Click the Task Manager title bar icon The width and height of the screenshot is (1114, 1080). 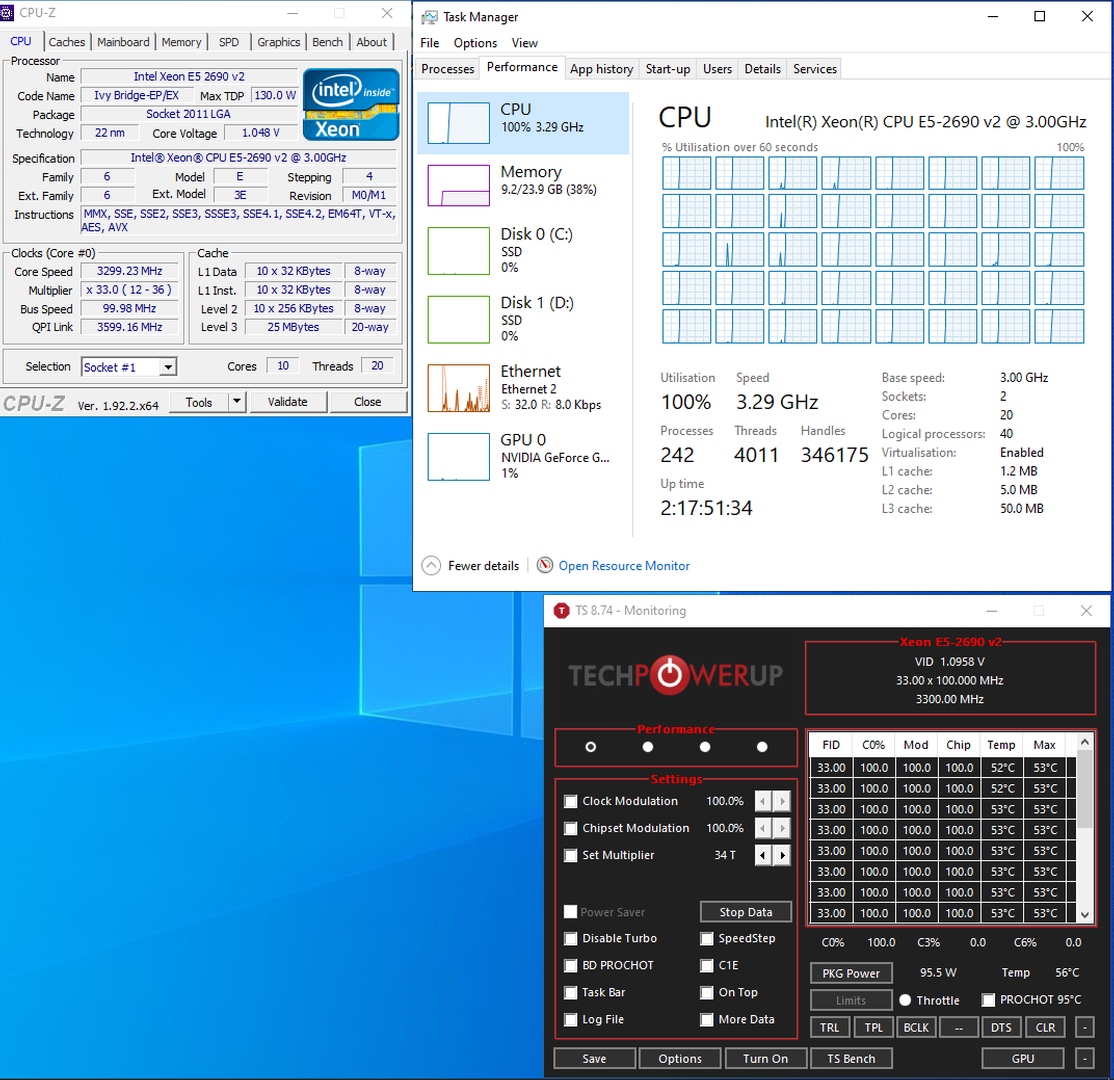click(x=429, y=17)
